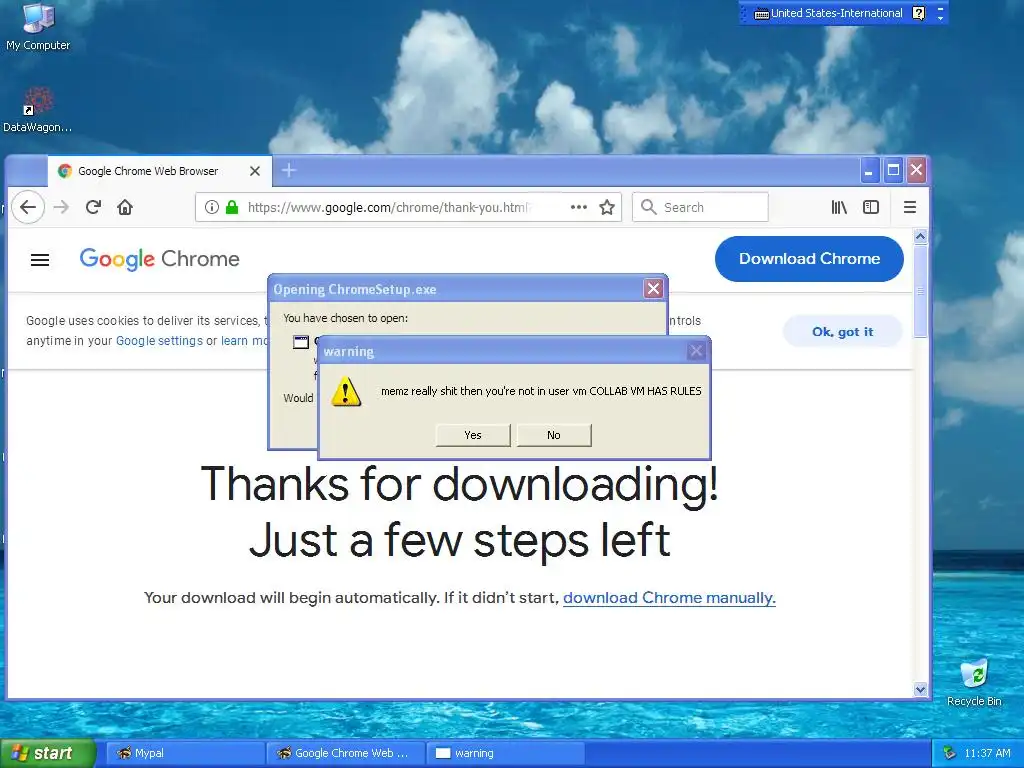
Task: Bookmark this page with the star
Action: 607,207
